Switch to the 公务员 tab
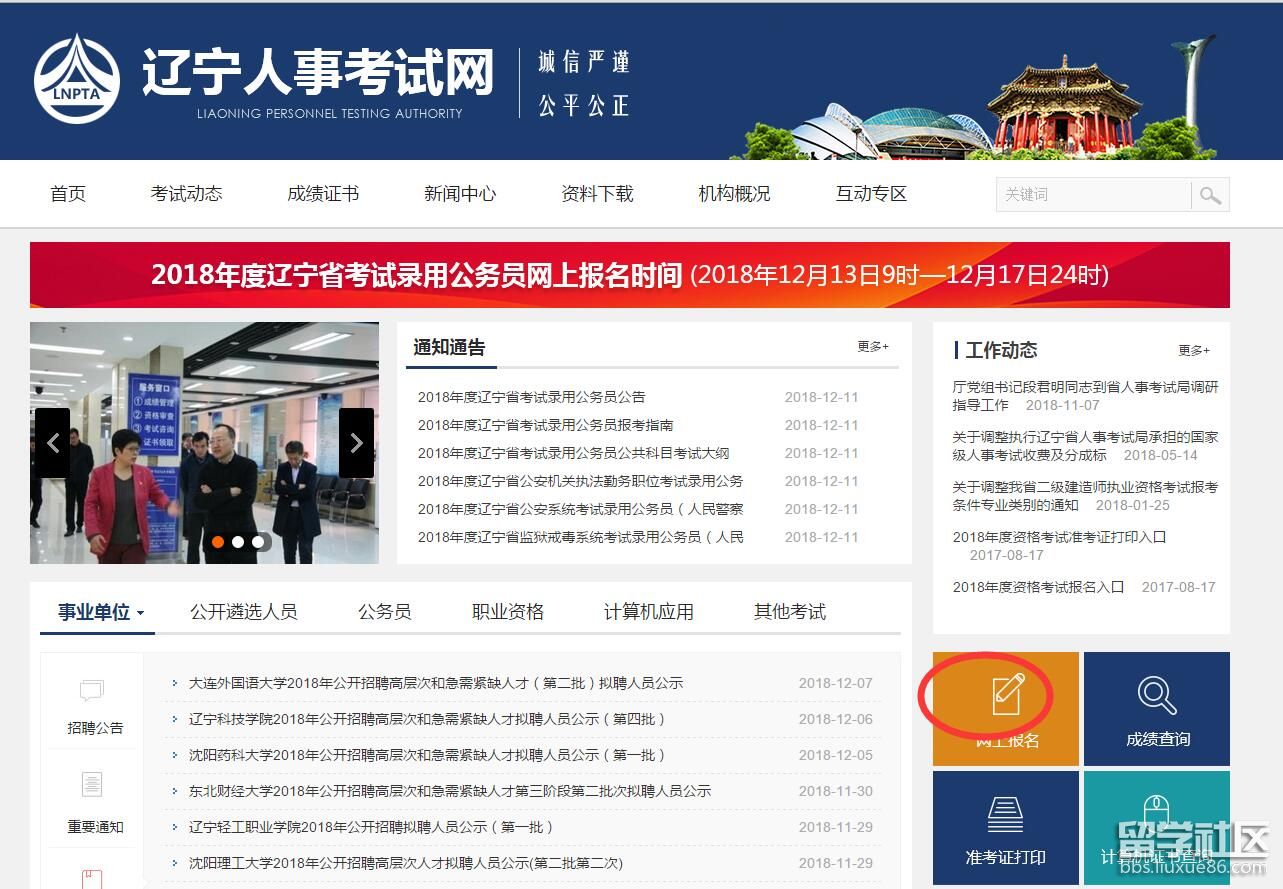Screen dimensions: 1283x889 tap(384, 612)
